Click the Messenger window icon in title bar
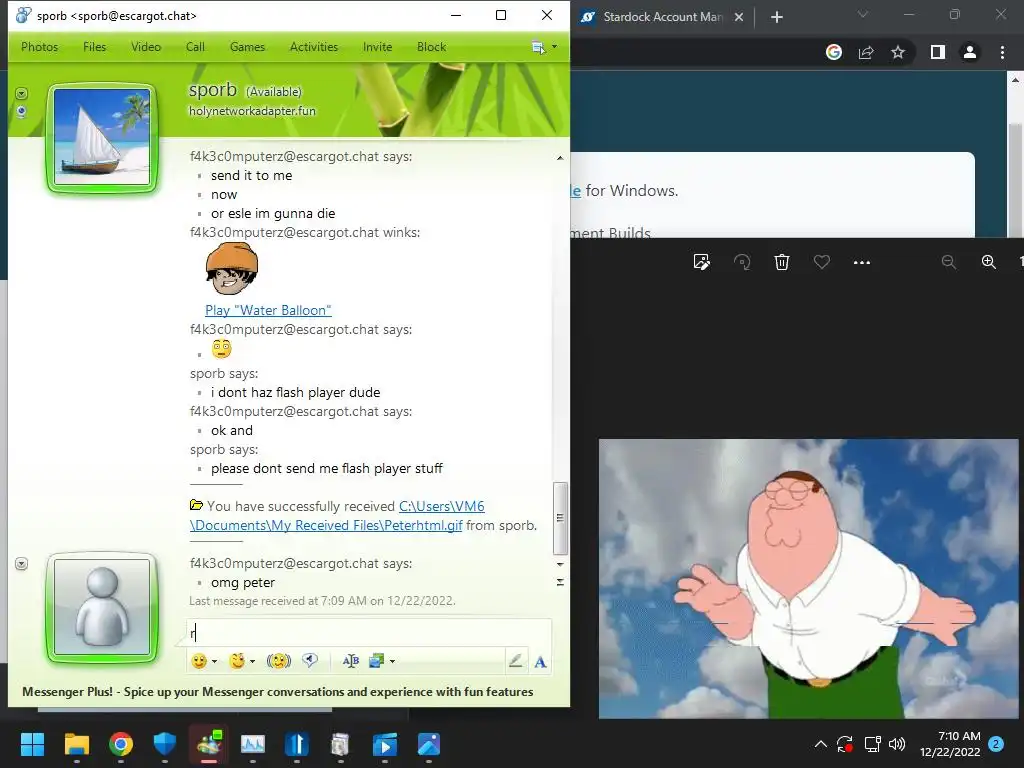 [x=23, y=15]
